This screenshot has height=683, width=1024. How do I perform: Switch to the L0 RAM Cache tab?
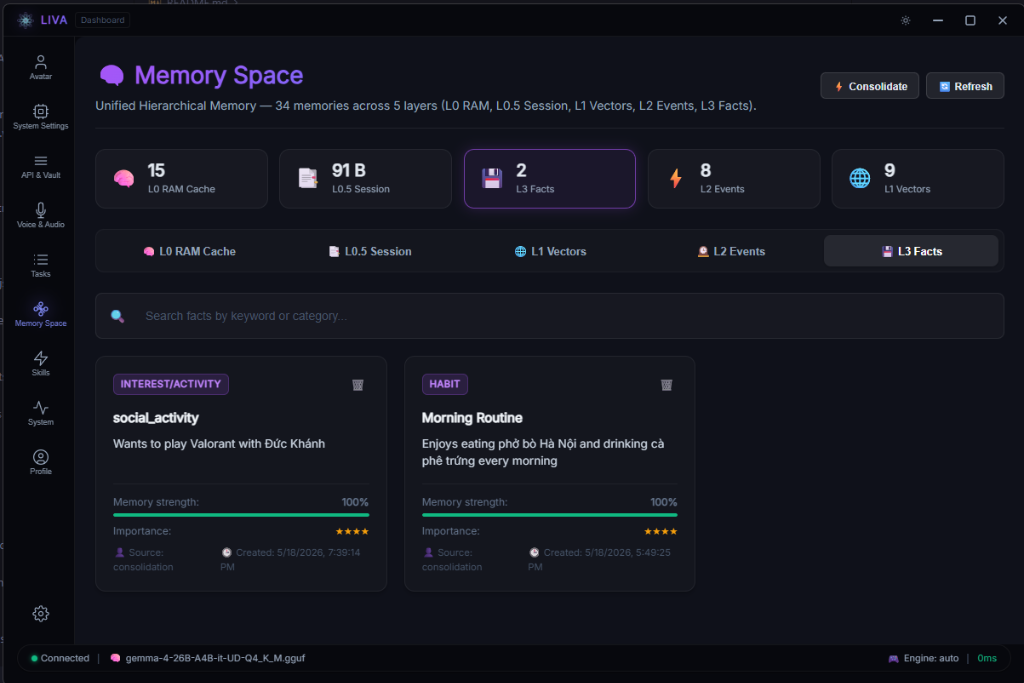coord(189,251)
